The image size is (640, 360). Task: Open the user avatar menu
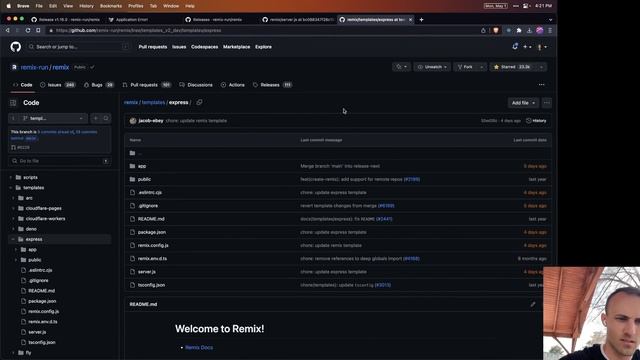point(542,47)
